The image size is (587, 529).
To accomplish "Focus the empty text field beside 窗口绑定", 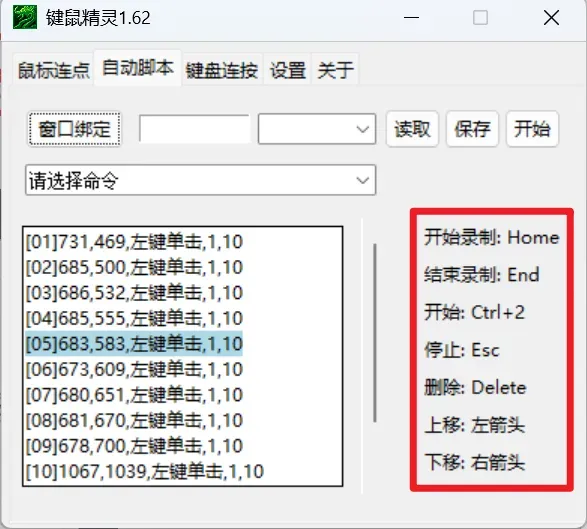I will [x=194, y=129].
